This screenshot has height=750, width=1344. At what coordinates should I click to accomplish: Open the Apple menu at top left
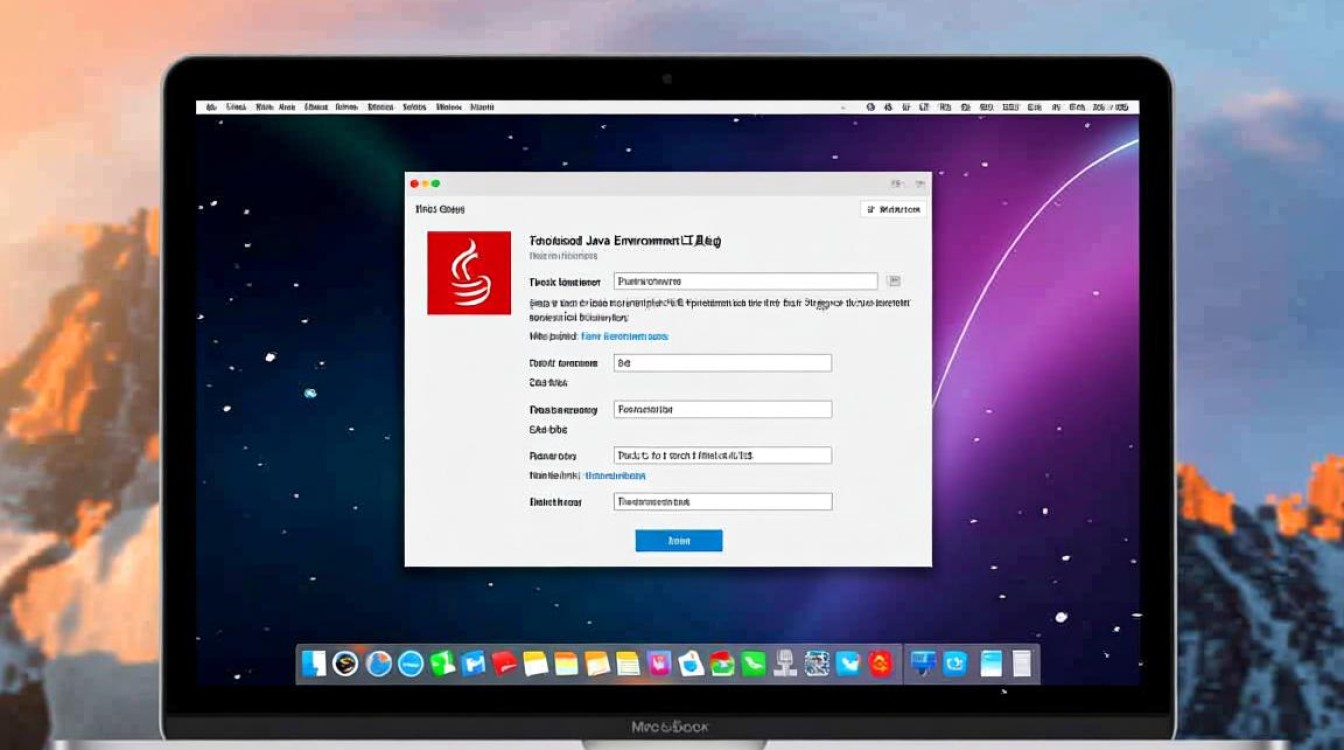point(210,105)
